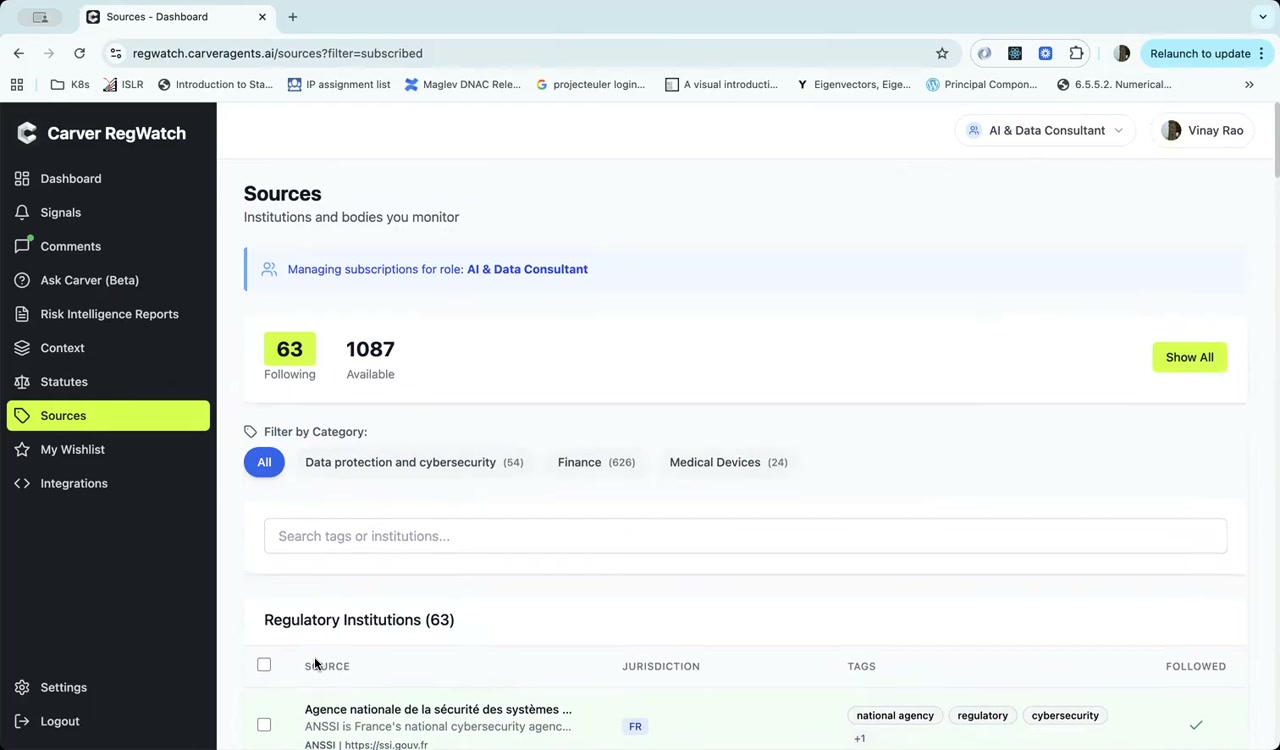1280x750 pixels.
Task: Click the Context layers icon
Action: (22, 348)
